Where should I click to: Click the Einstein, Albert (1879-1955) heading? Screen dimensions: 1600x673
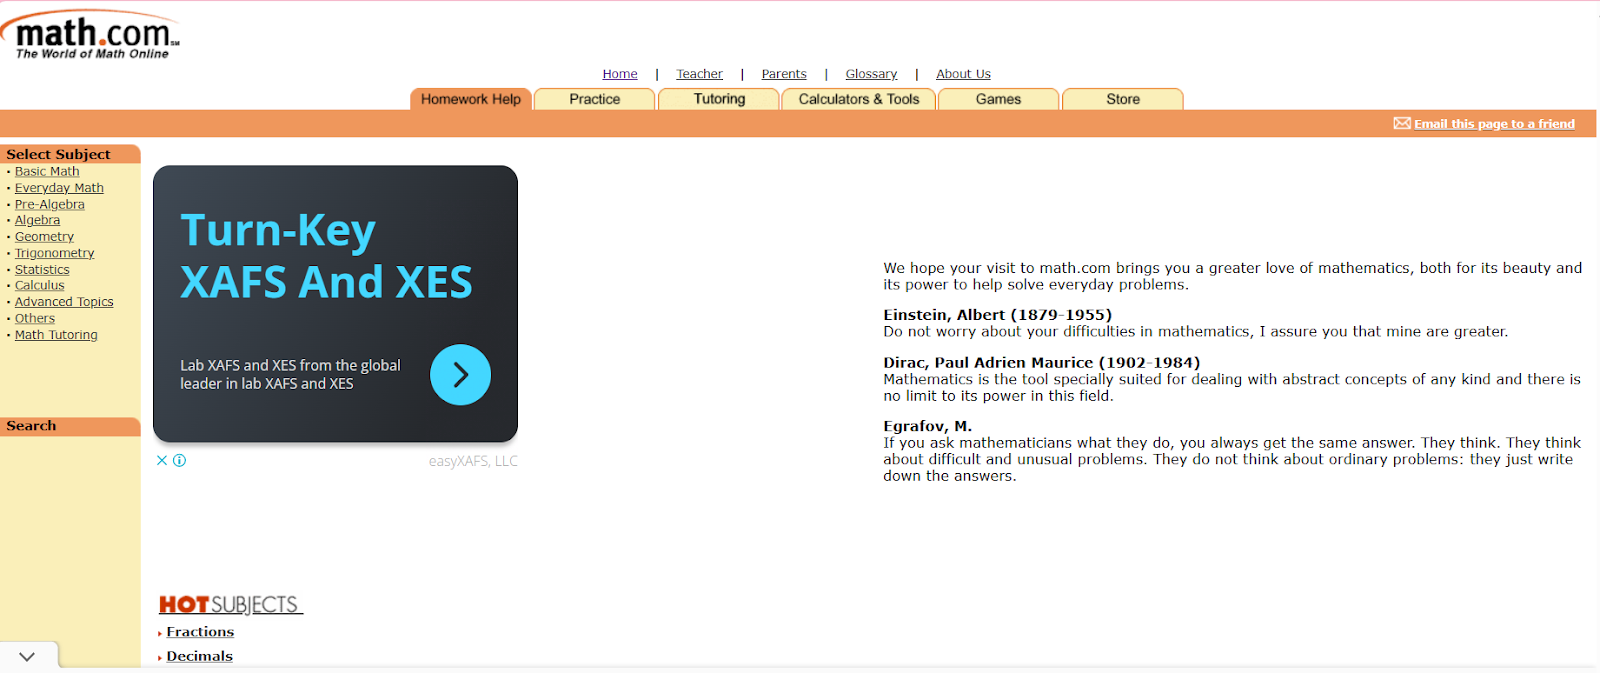coord(997,315)
